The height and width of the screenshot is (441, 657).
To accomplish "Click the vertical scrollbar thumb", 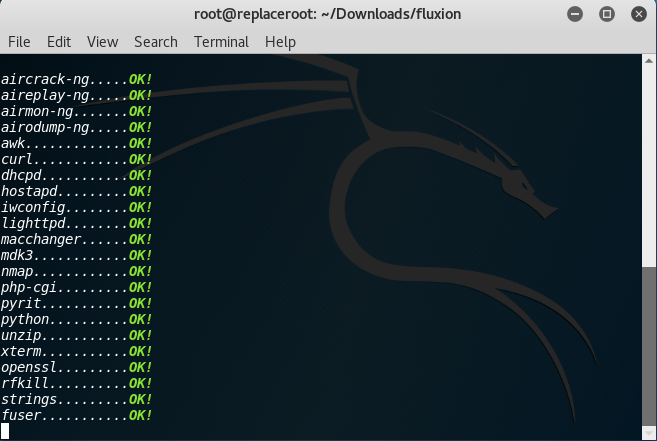I will [649, 346].
